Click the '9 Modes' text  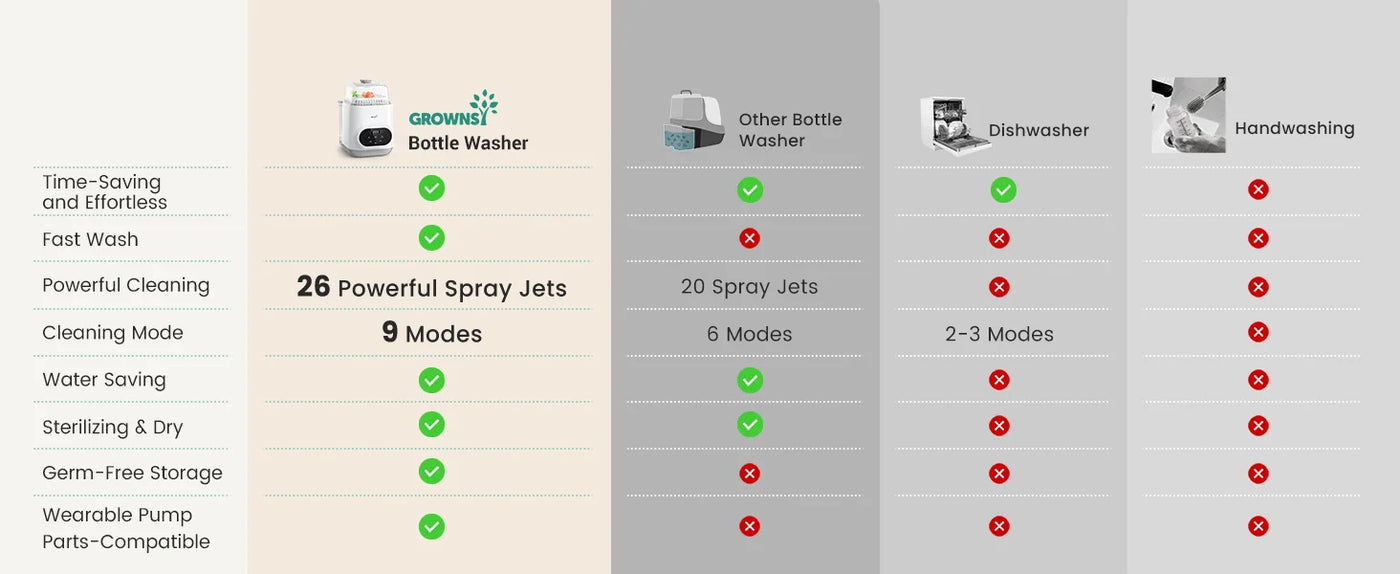431,333
